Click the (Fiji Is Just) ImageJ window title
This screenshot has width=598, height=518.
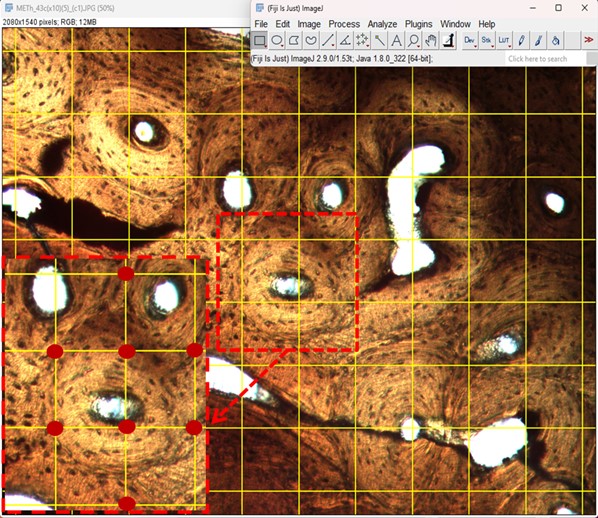pyautogui.click(x=295, y=8)
